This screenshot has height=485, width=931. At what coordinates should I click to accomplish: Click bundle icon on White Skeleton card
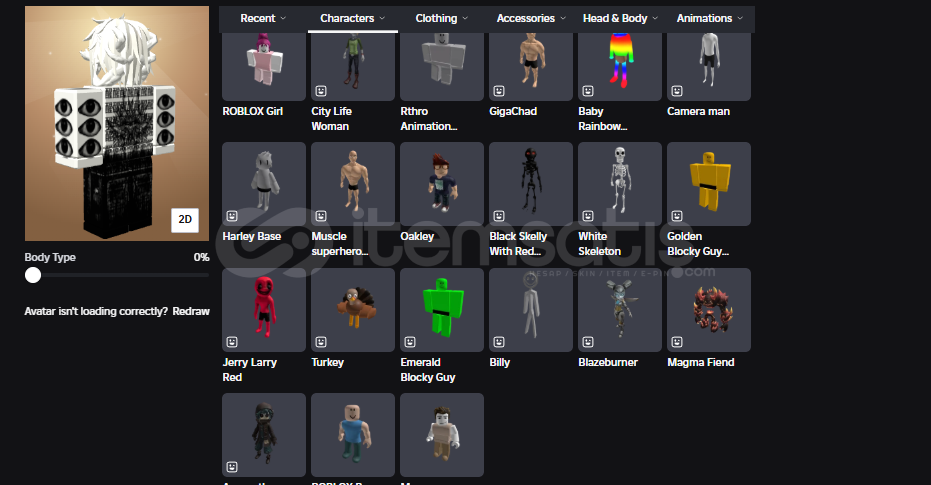[588, 216]
